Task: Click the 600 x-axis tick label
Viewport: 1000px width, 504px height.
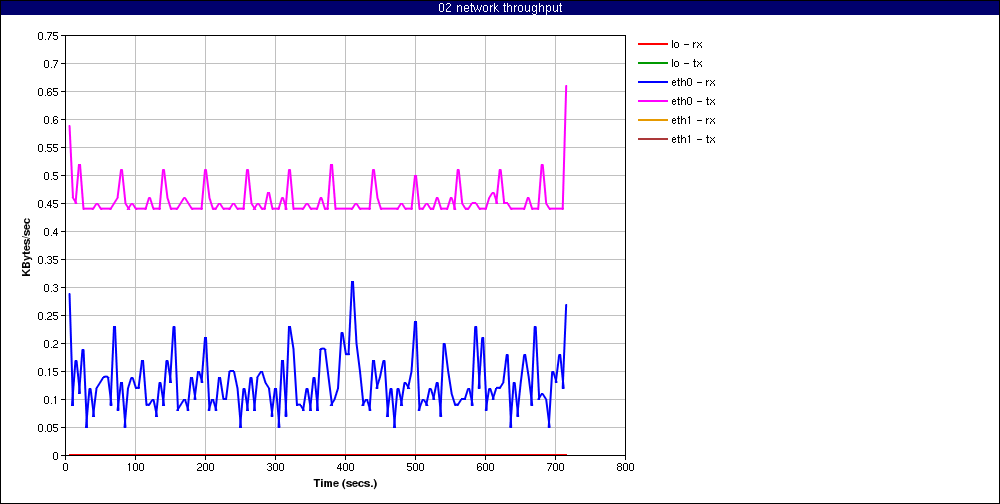Action: click(x=485, y=467)
